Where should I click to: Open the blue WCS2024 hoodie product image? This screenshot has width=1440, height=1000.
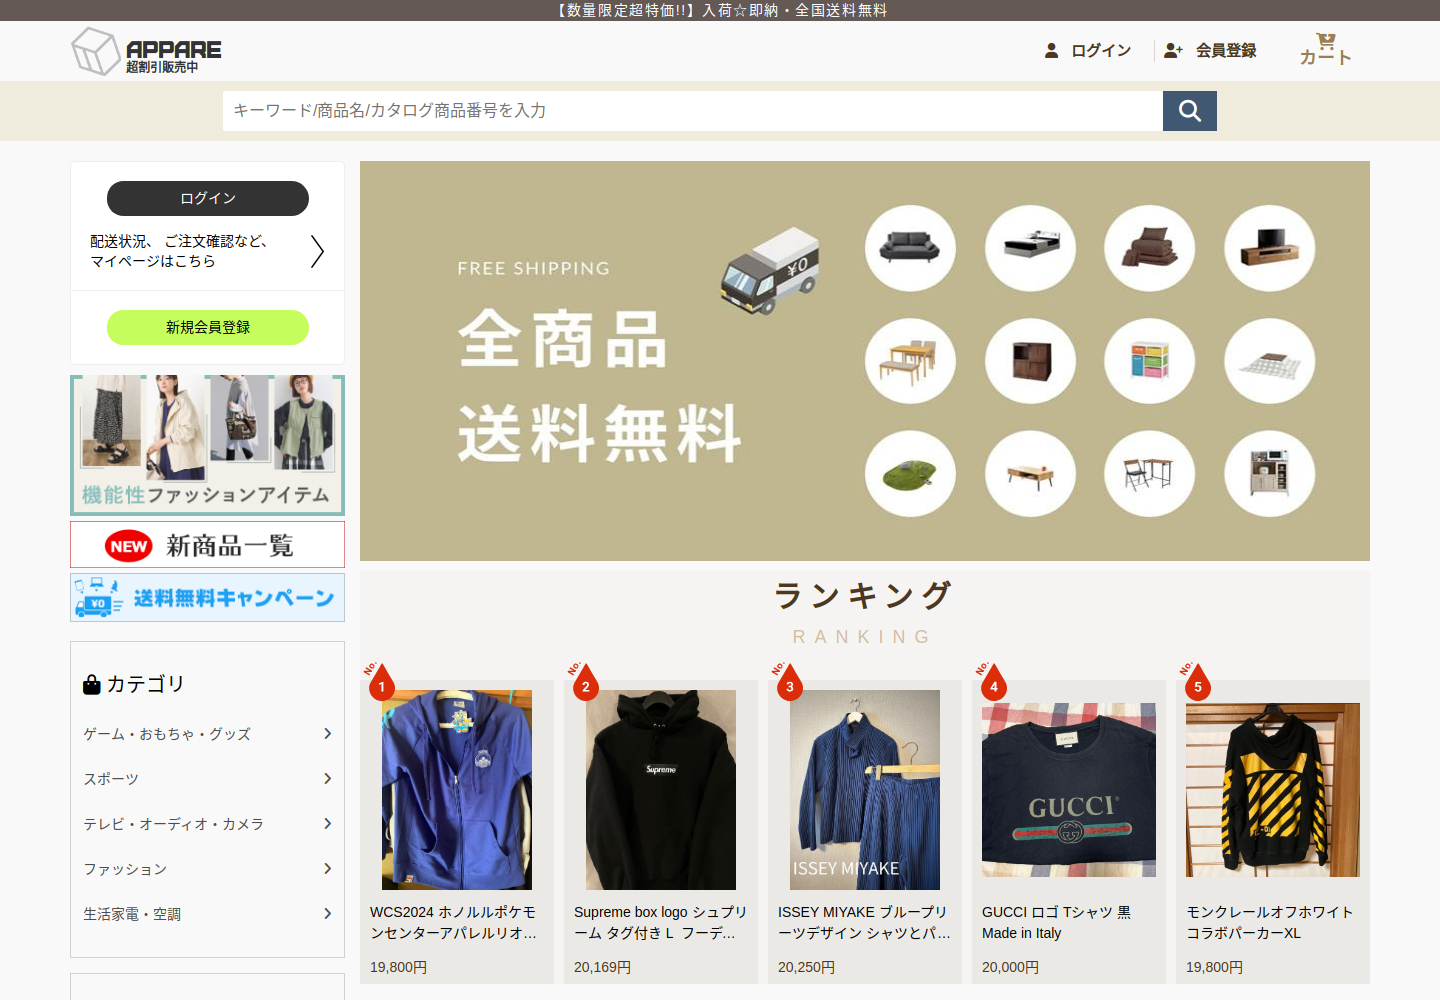tap(457, 790)
